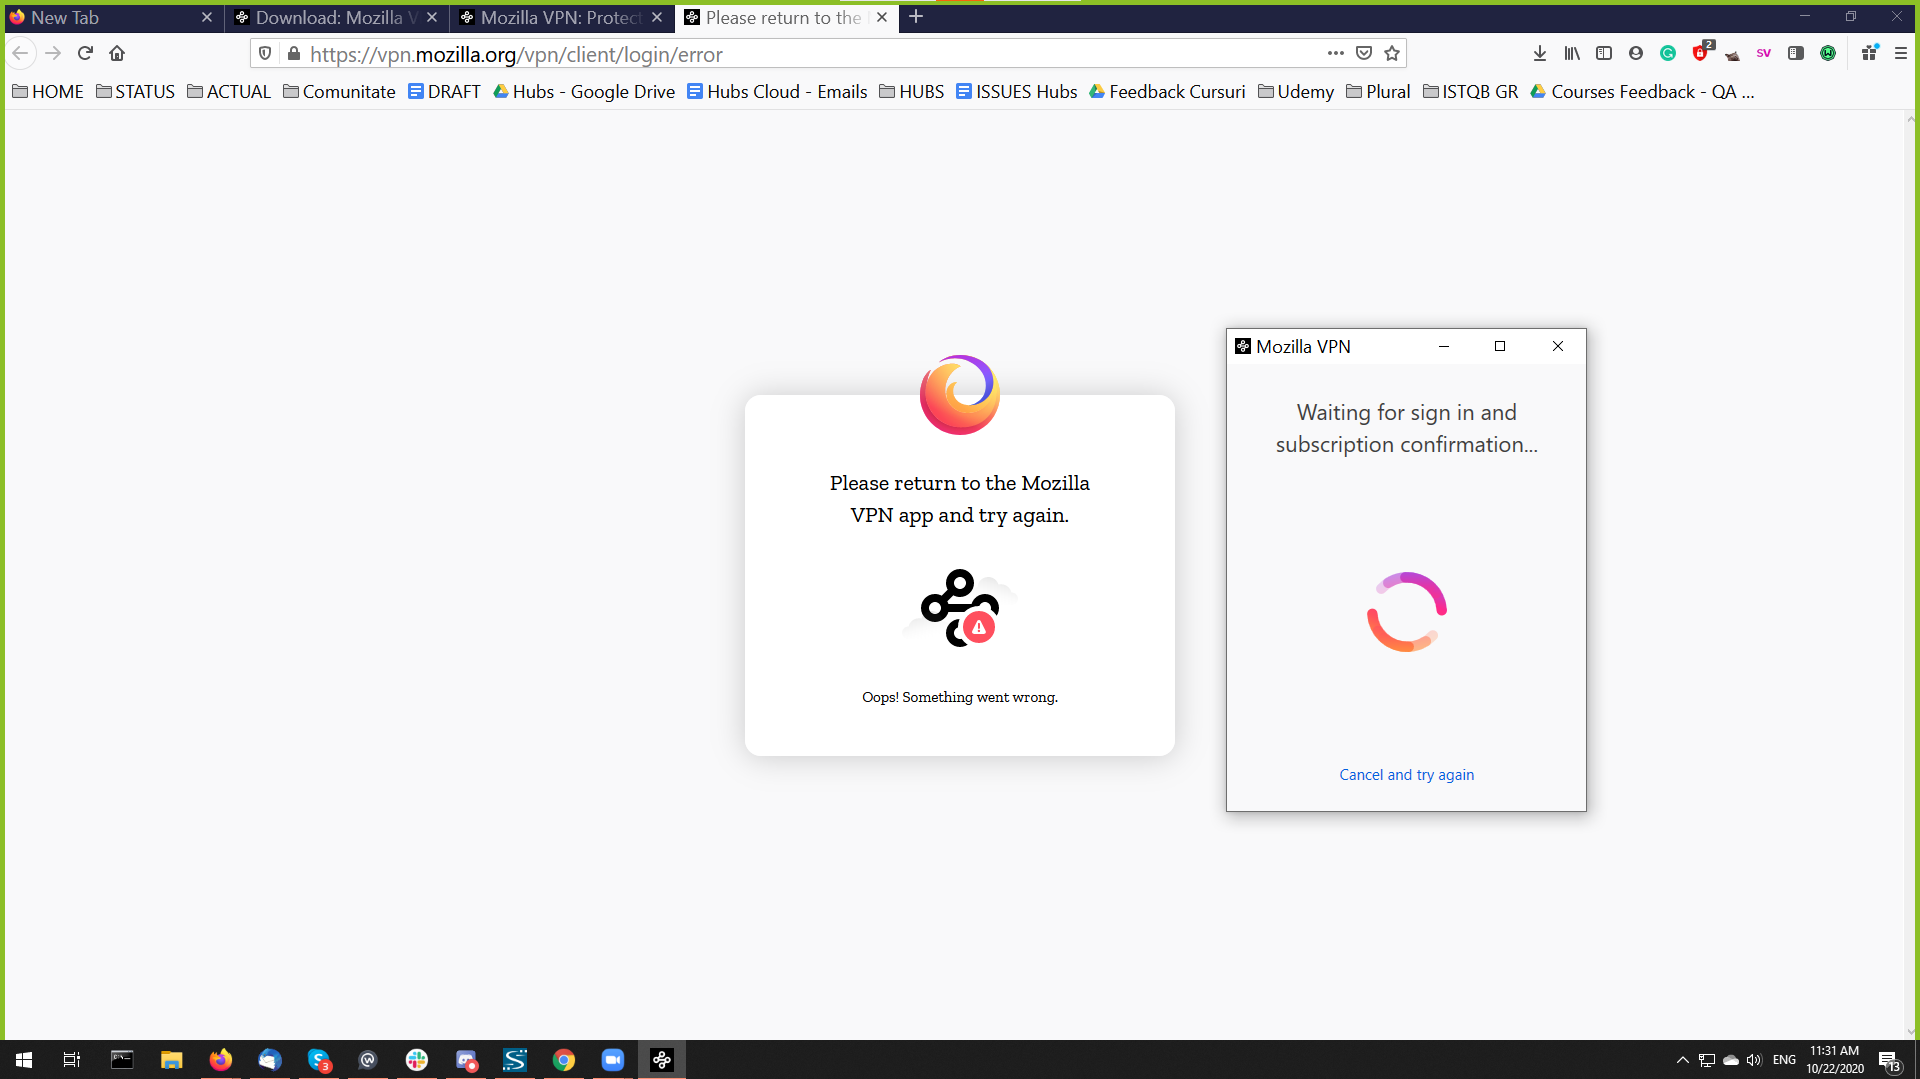This screenshot has width=1920, height=1079.
Task: Click the Firefox Account profile icon
Action: [1636, 53]
